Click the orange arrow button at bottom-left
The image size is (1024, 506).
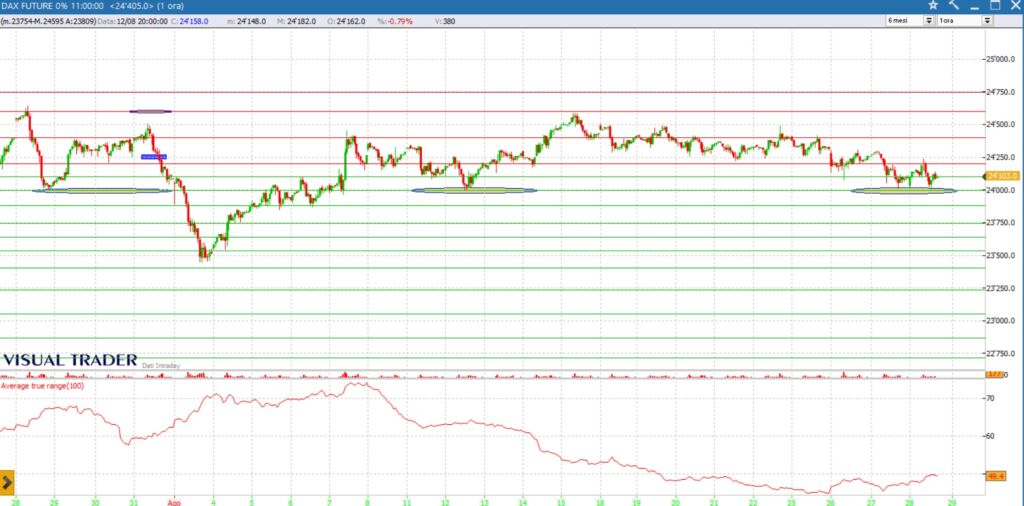(7, 483)
